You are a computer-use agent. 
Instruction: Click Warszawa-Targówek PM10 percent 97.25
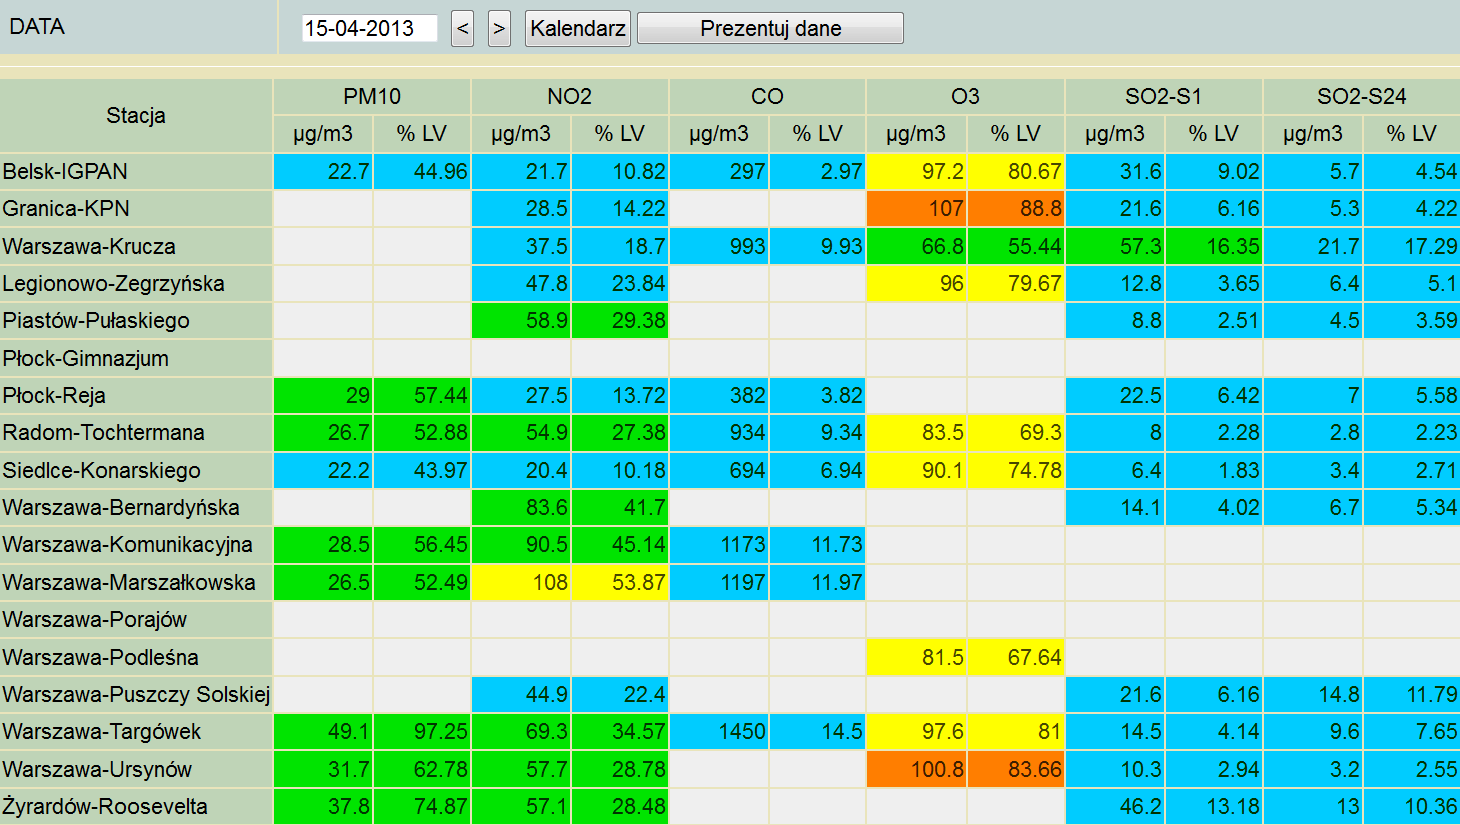422,731
